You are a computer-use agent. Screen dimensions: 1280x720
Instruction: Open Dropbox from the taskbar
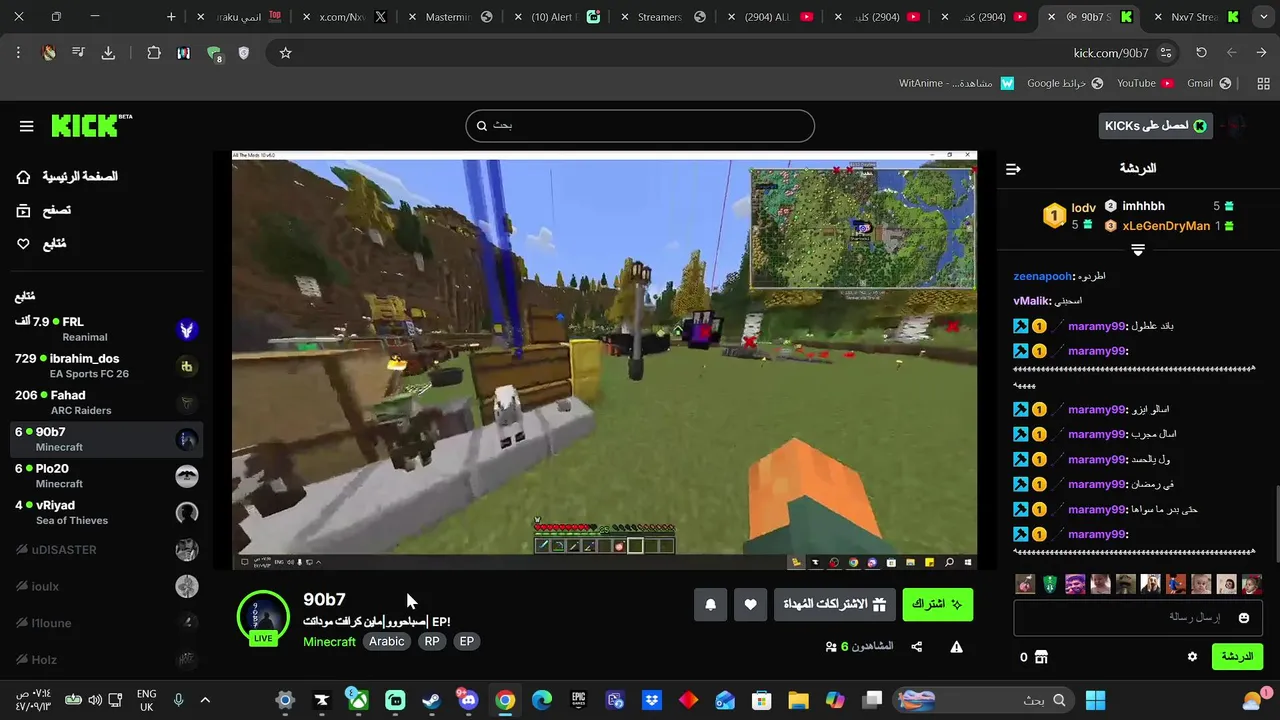(x=652, y=700)
